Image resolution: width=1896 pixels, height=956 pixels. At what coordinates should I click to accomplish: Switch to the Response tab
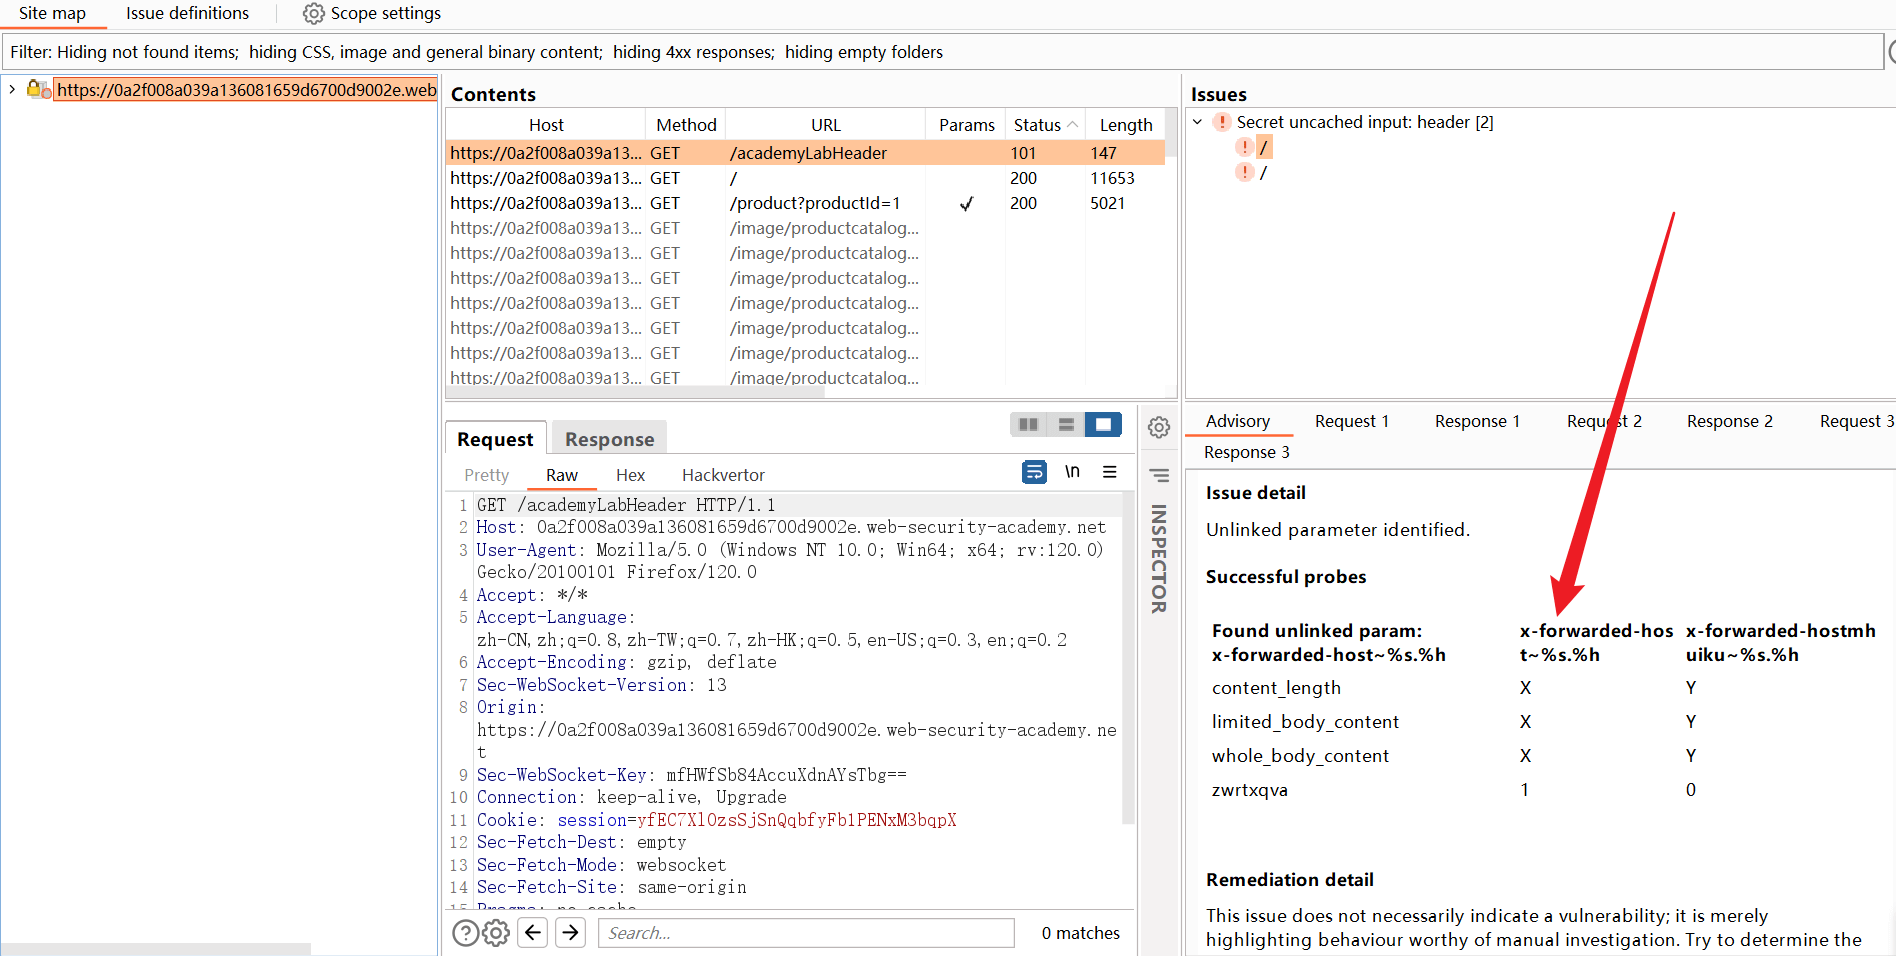tap(609, 439)
